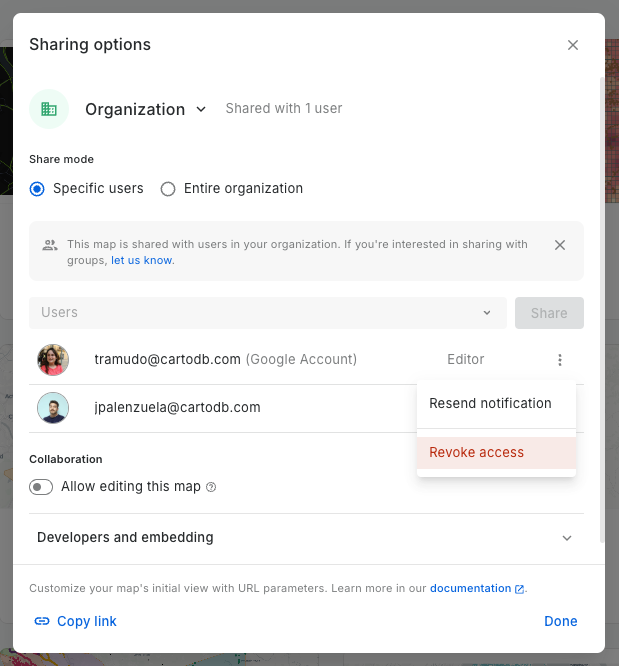Viewport: 619px width, 666px height.
Task: Select the Entire organization radio option
Action: (168, 188)
